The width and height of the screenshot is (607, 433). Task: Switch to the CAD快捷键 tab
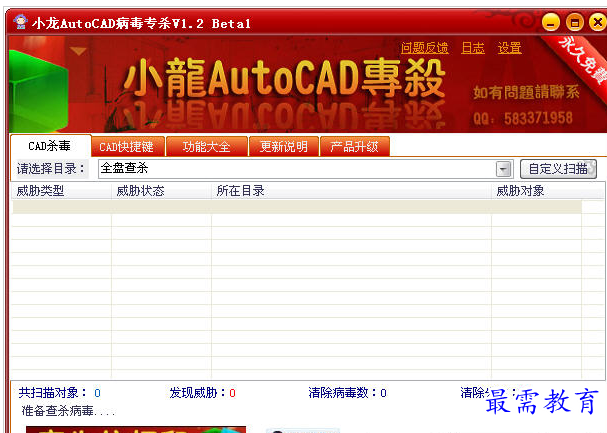(128, 147)
